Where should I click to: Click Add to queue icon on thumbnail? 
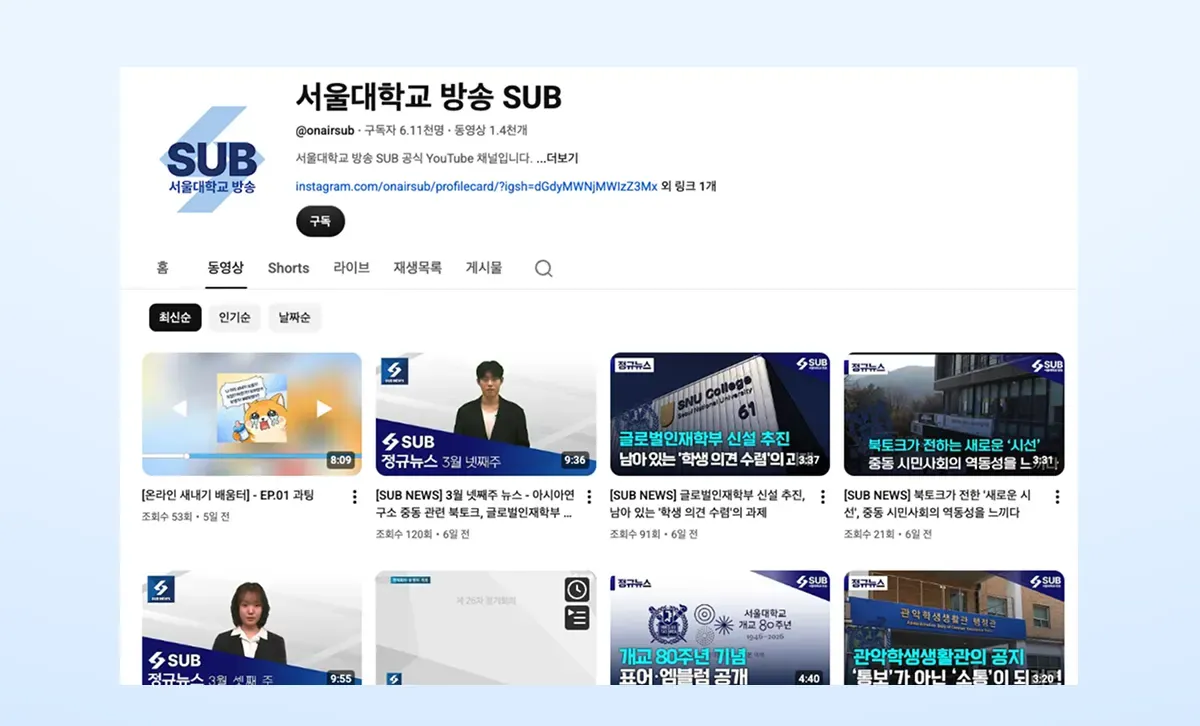tap(577, 618)
